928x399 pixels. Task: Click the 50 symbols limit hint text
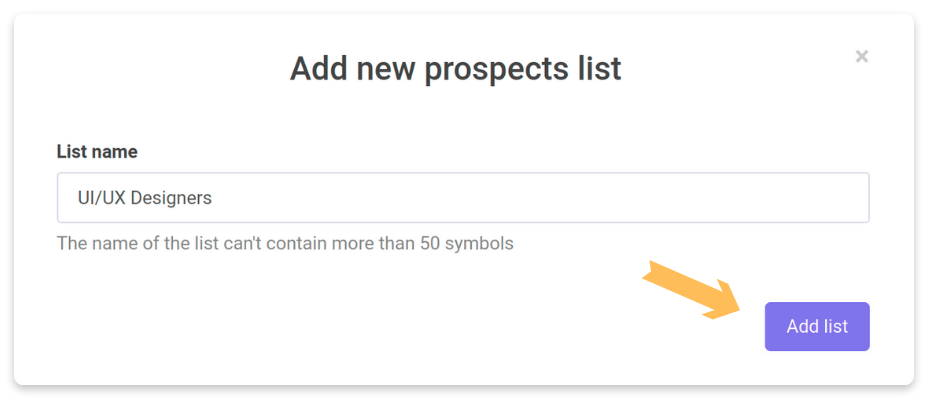285,243
